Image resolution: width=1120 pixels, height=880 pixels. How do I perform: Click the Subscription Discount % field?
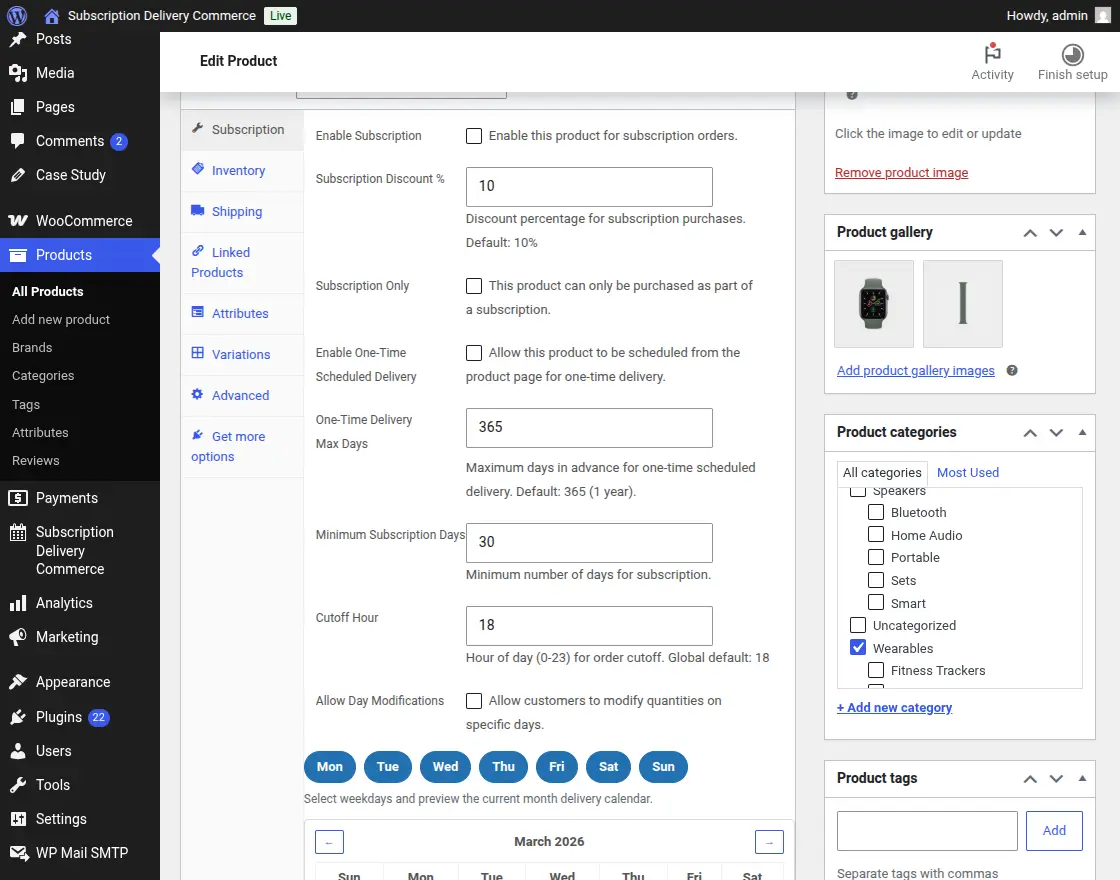click(x=589, y=187)
